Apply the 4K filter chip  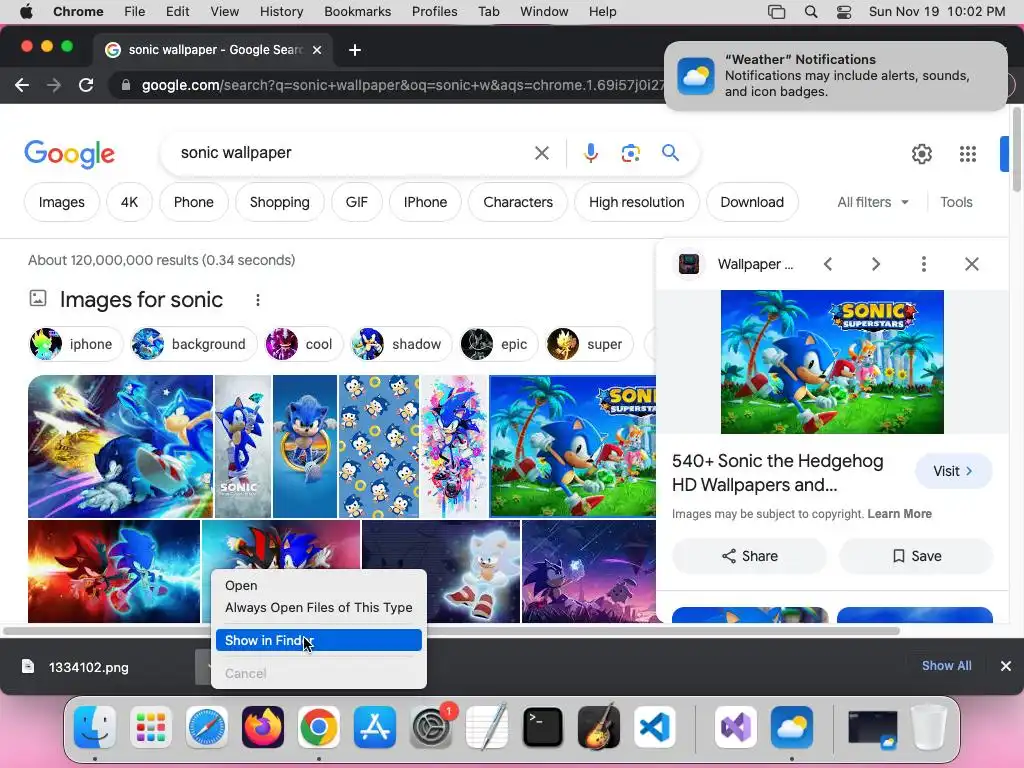tap(129, 202)
